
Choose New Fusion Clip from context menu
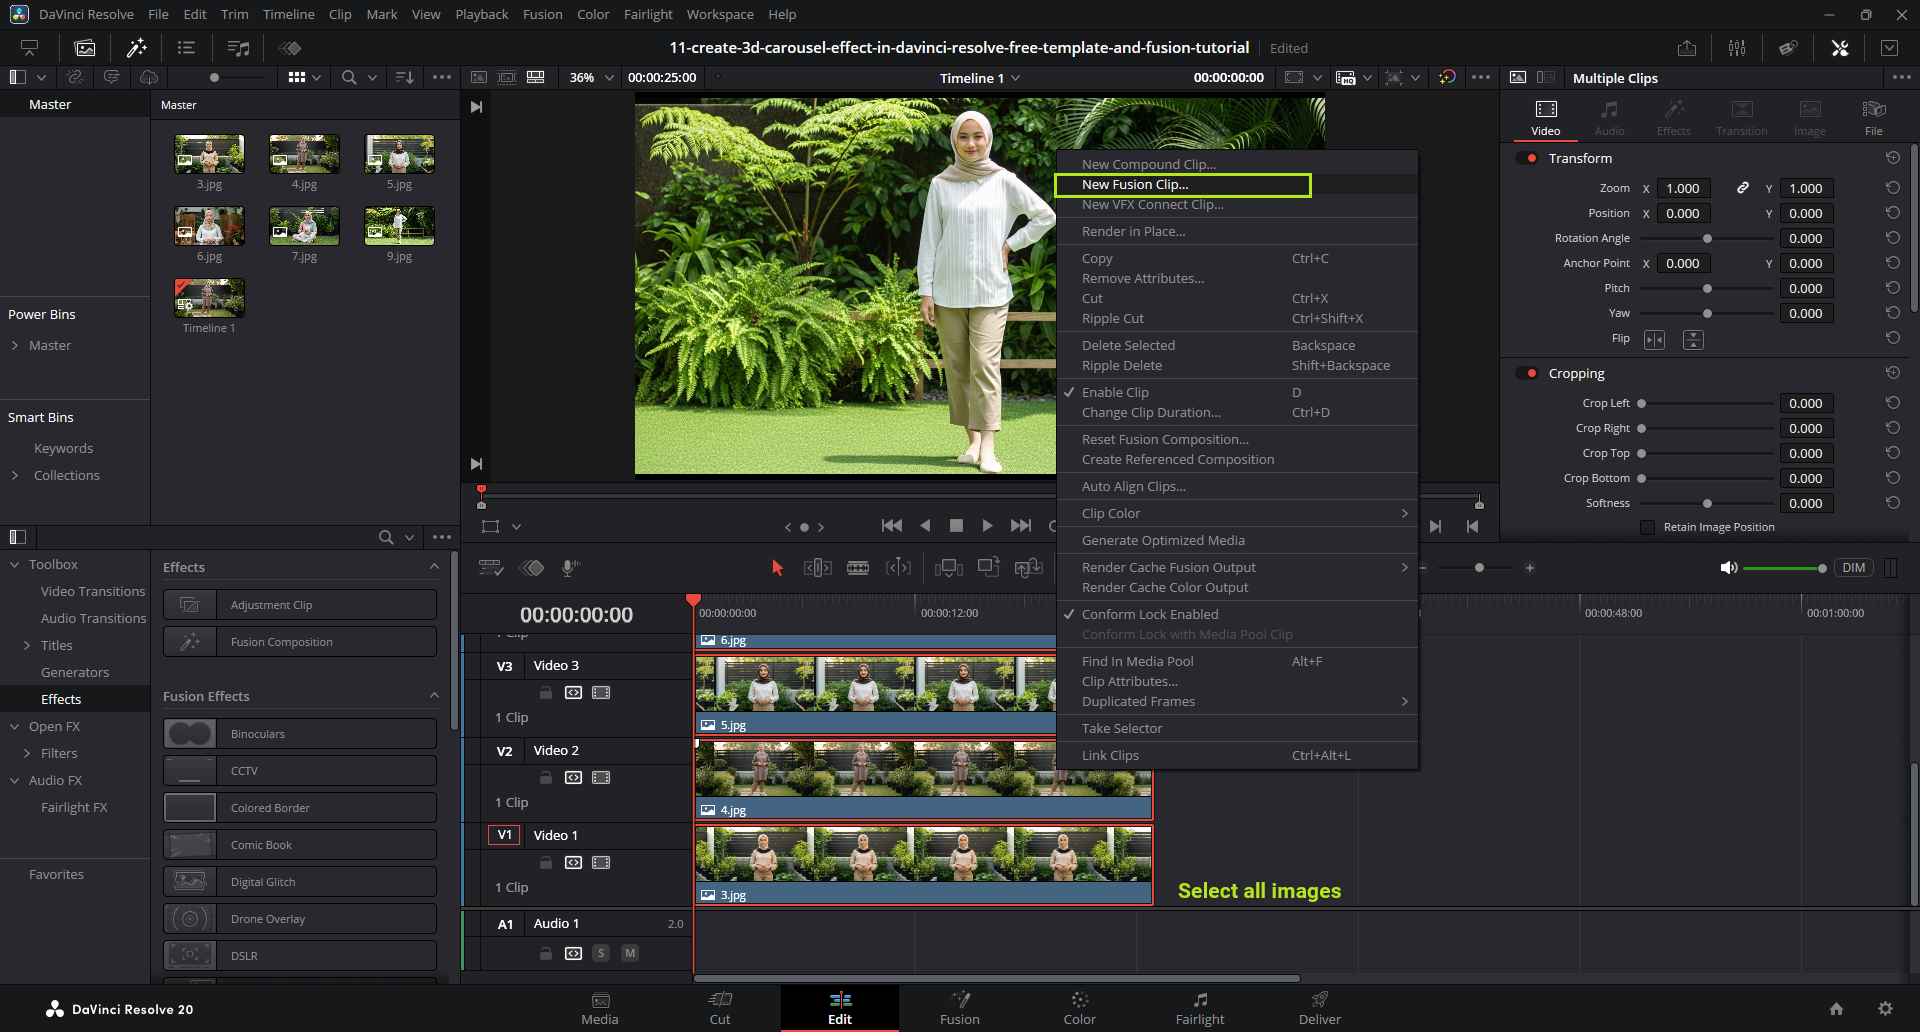[1135, 185]
